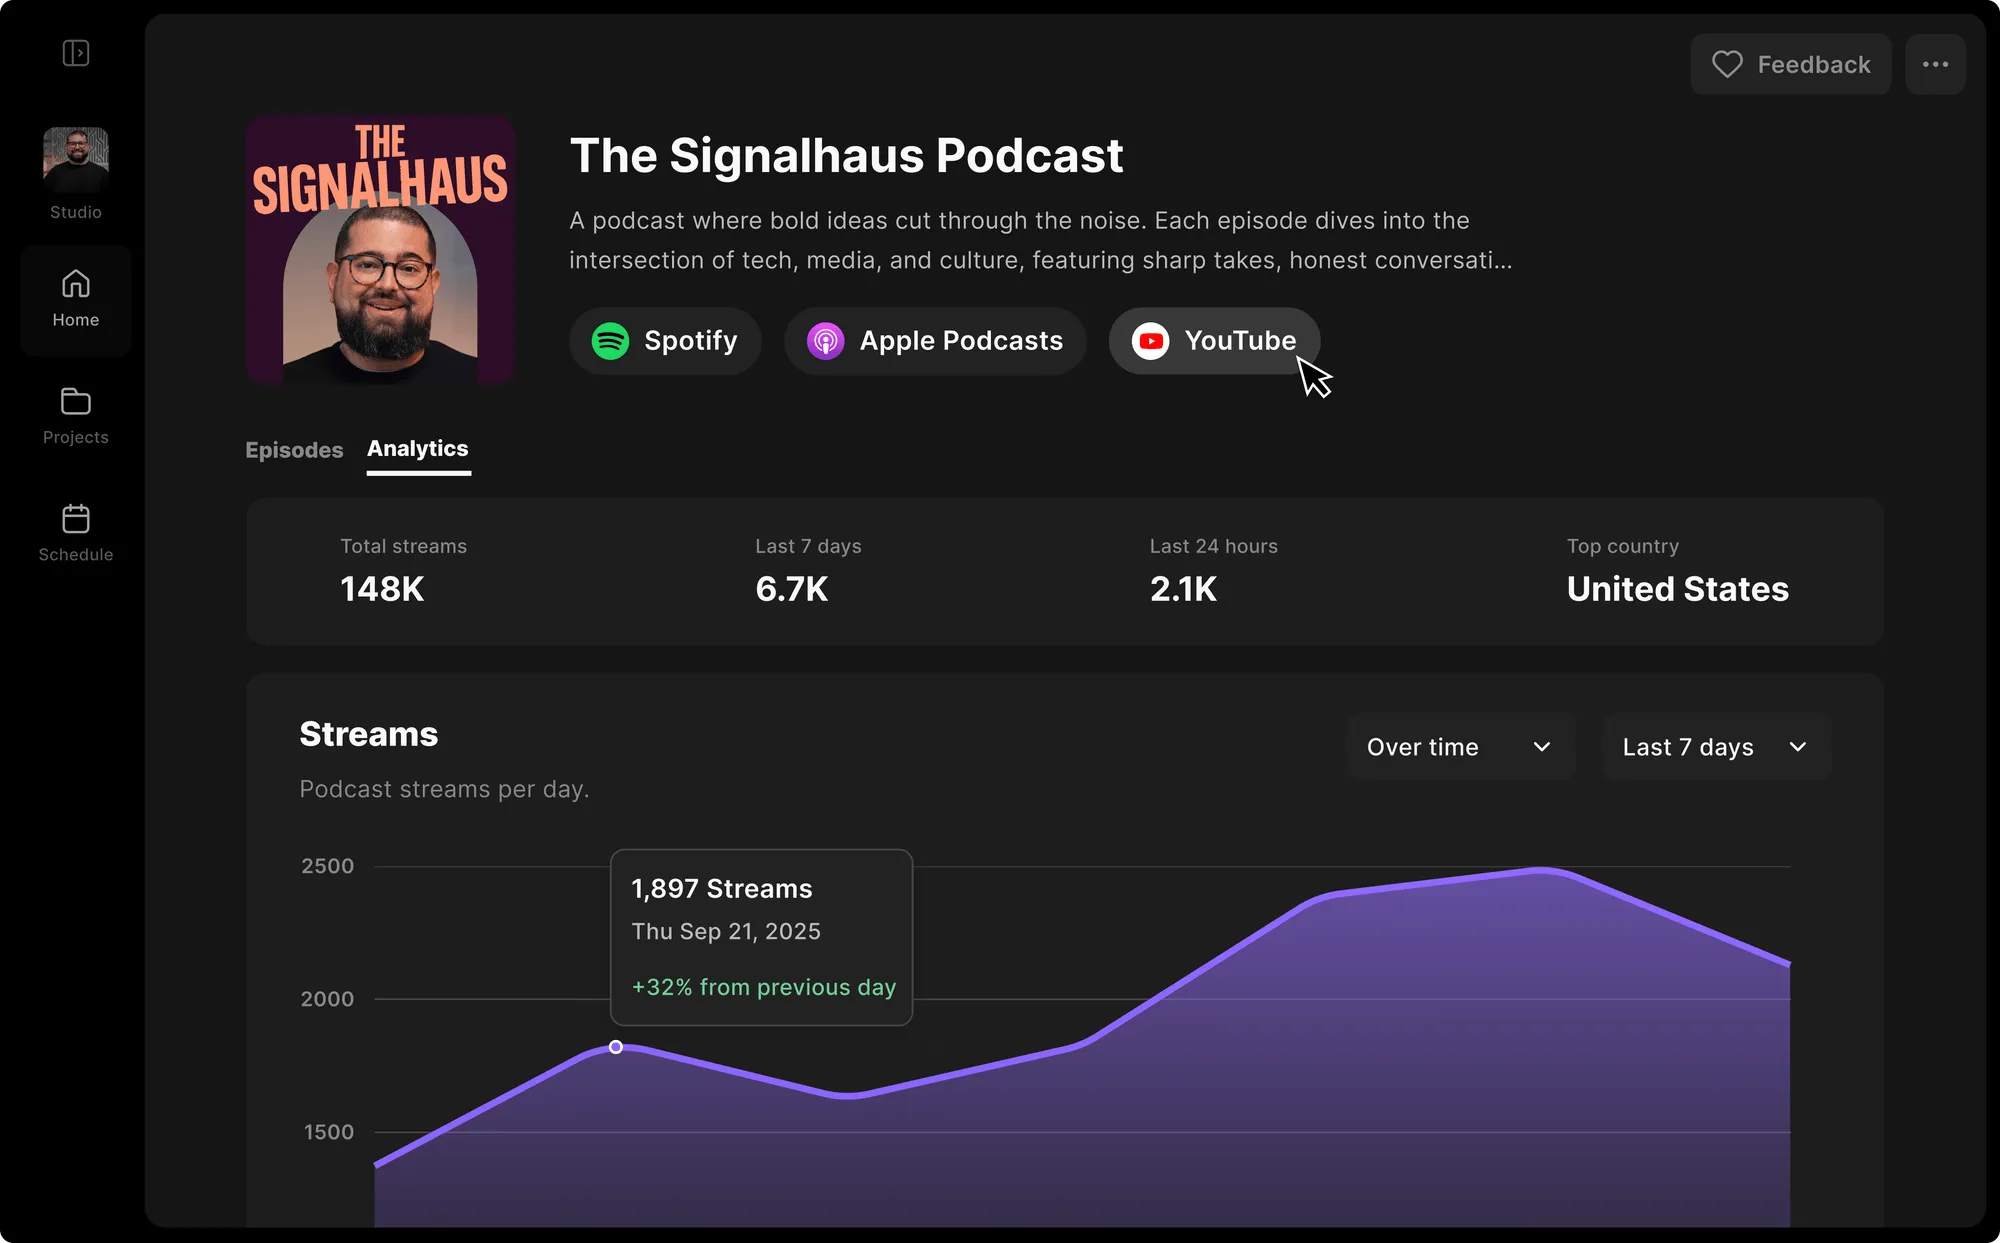Open the Projects folder icon

[76, 402]
